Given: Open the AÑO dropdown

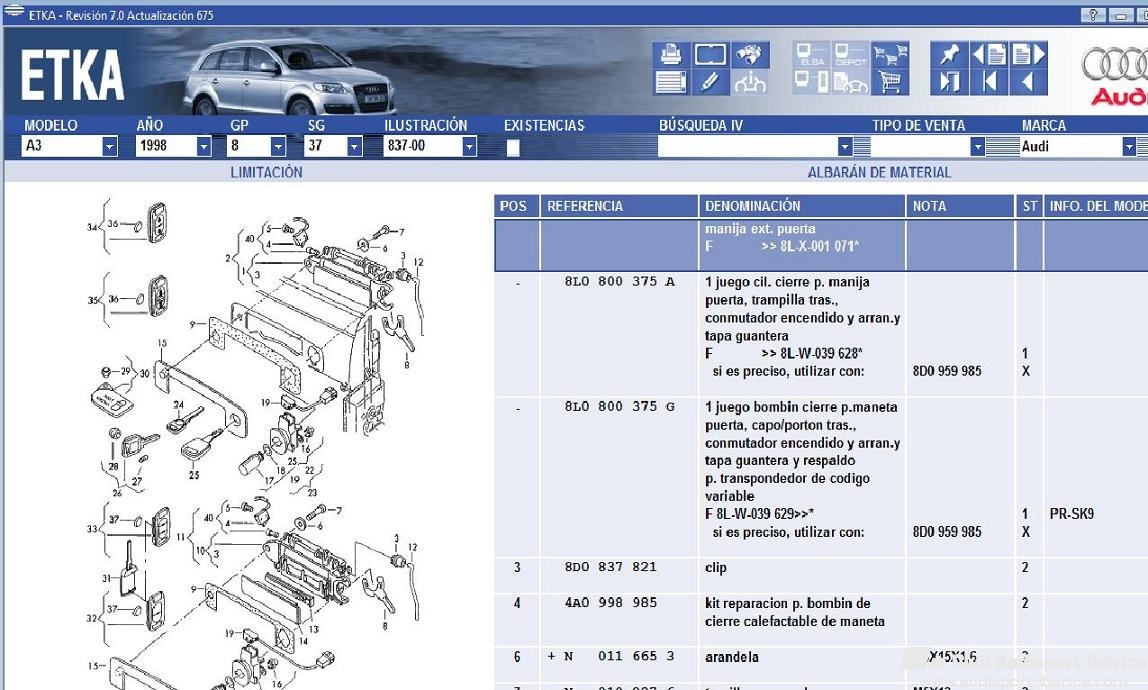Looking at the screenshot, I should click(x=204, y=146).
